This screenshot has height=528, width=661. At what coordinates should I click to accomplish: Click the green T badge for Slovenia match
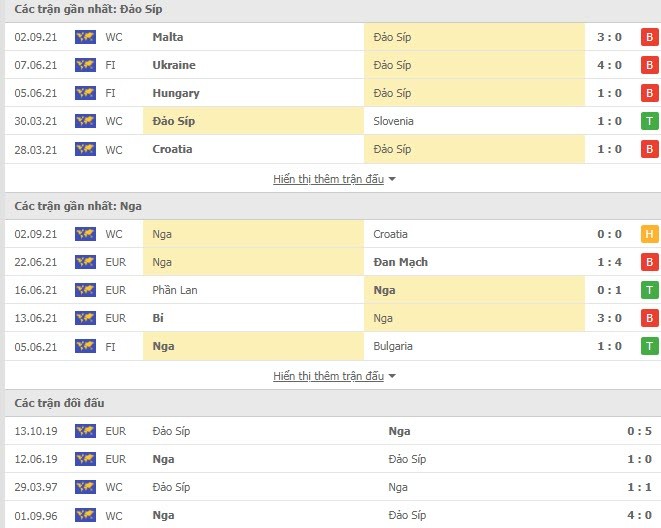[650, 121]
